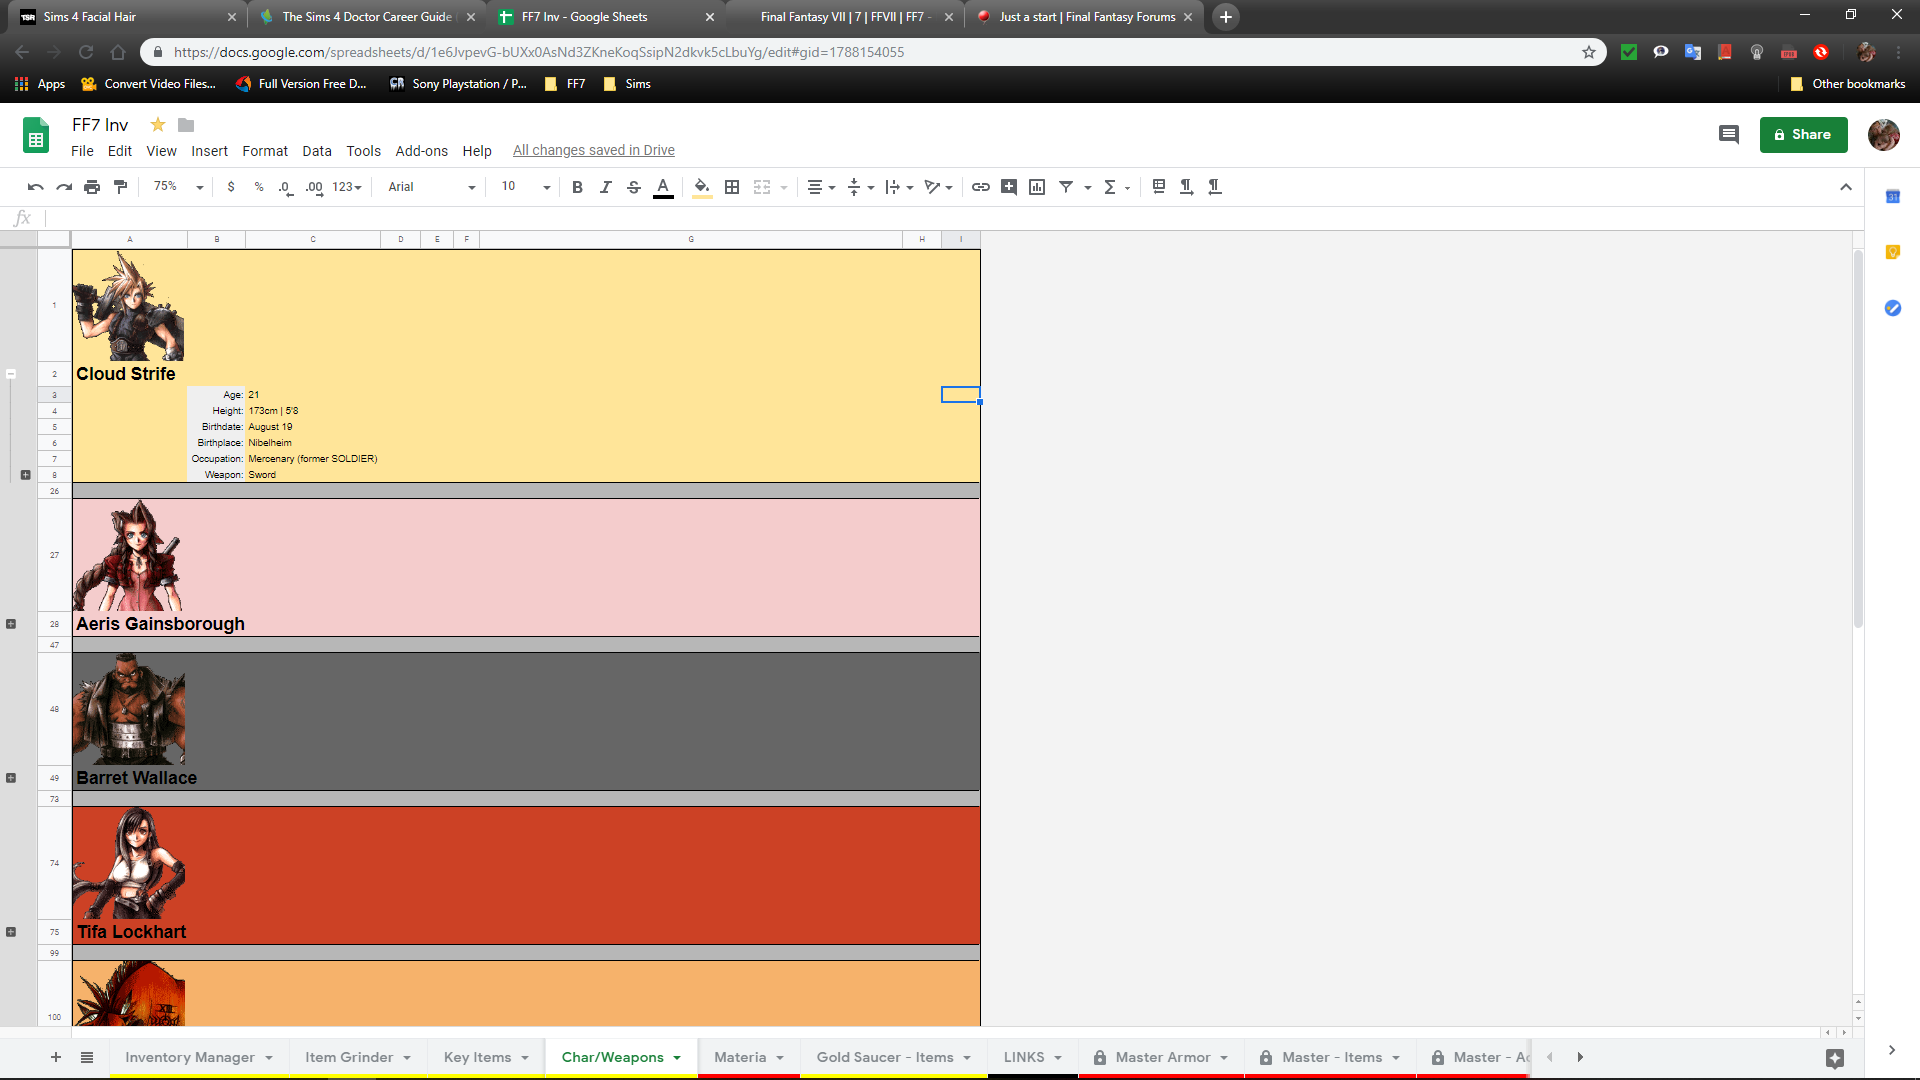Viewport: 1920px width, 1080px height.
Task: Open the Insert menu
Action: [x=209, y=151]
